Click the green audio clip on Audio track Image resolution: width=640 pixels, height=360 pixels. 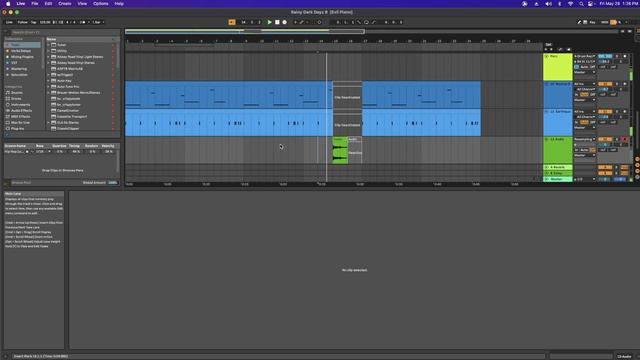[x=340, y=151]
